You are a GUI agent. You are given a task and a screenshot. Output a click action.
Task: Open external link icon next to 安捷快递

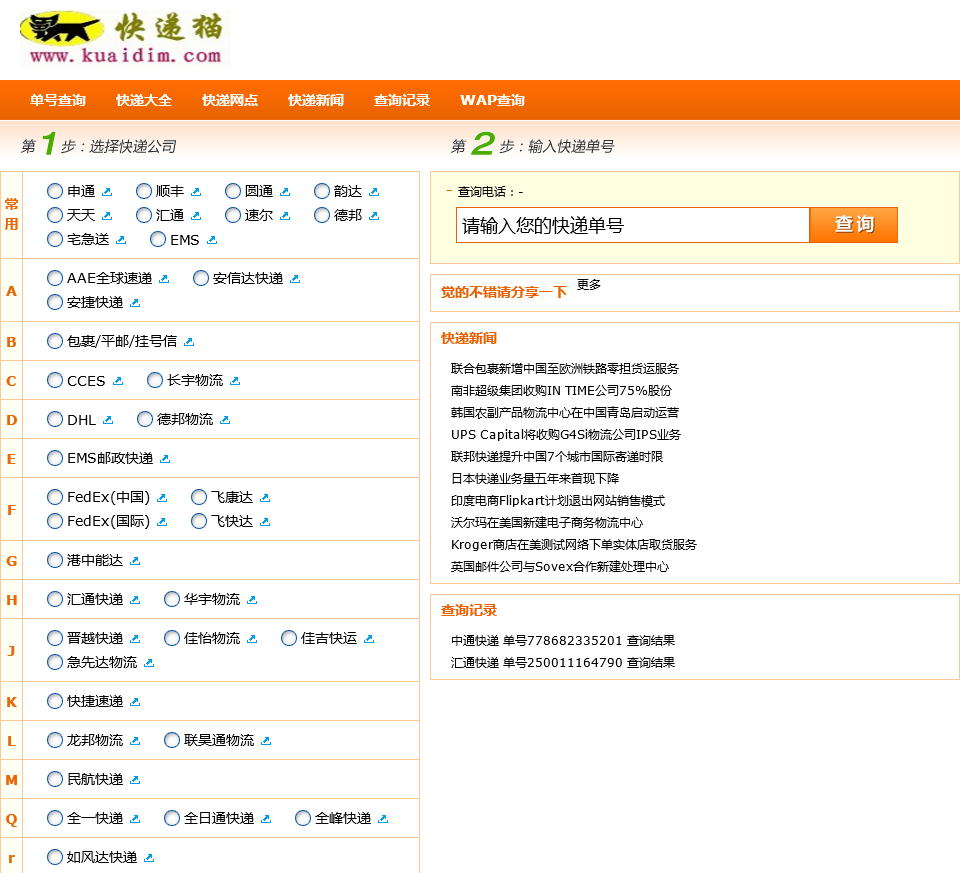tap(135, 303)
